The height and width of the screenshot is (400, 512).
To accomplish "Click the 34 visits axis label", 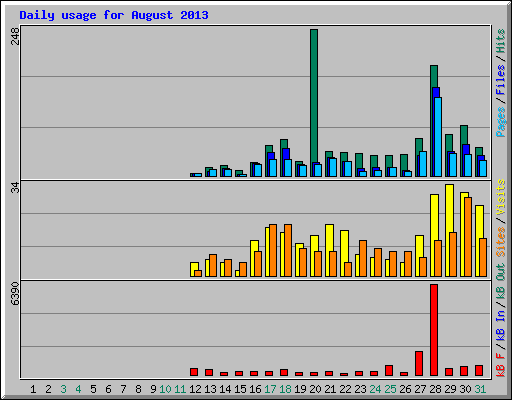I will pos(15,188).
